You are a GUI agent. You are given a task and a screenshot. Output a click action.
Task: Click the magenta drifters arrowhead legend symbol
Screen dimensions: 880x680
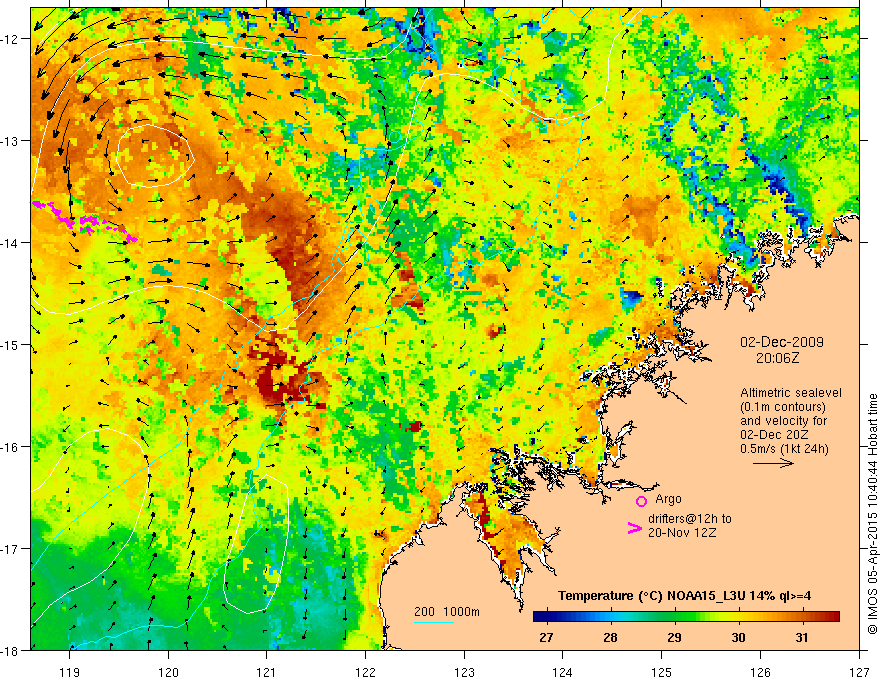[634, 528]
